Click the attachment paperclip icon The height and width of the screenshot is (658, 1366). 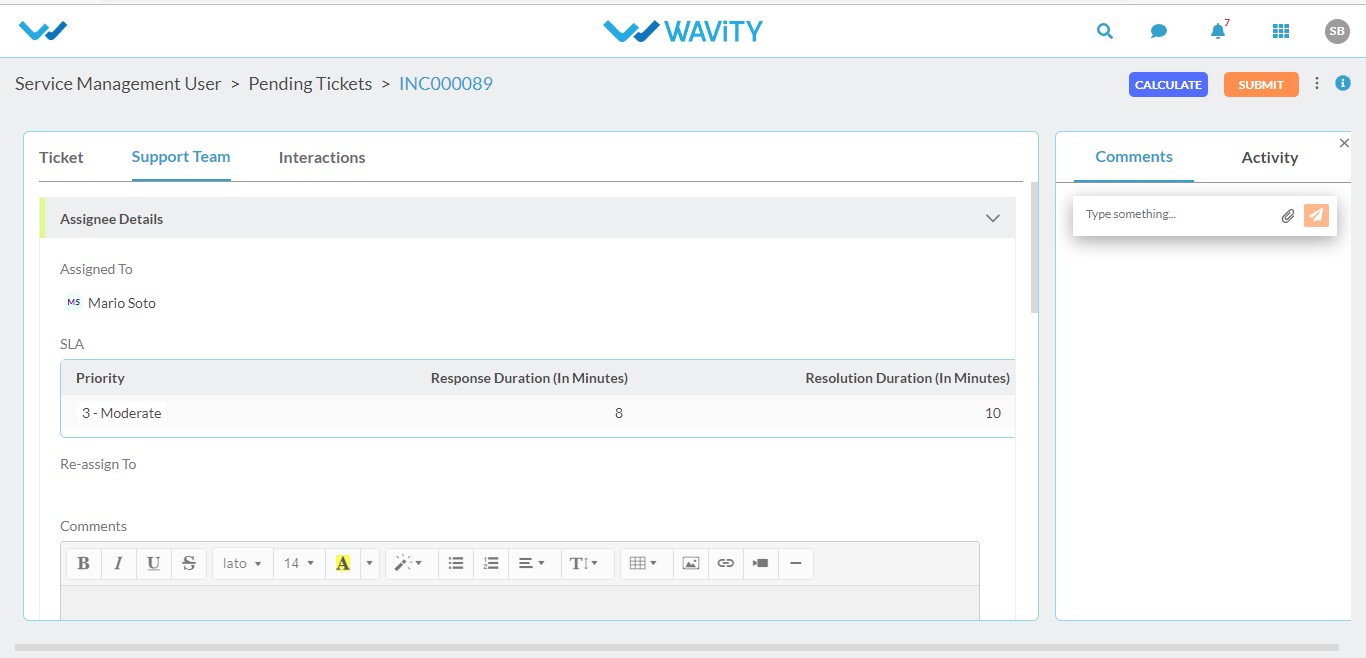tap(1288, 215)
